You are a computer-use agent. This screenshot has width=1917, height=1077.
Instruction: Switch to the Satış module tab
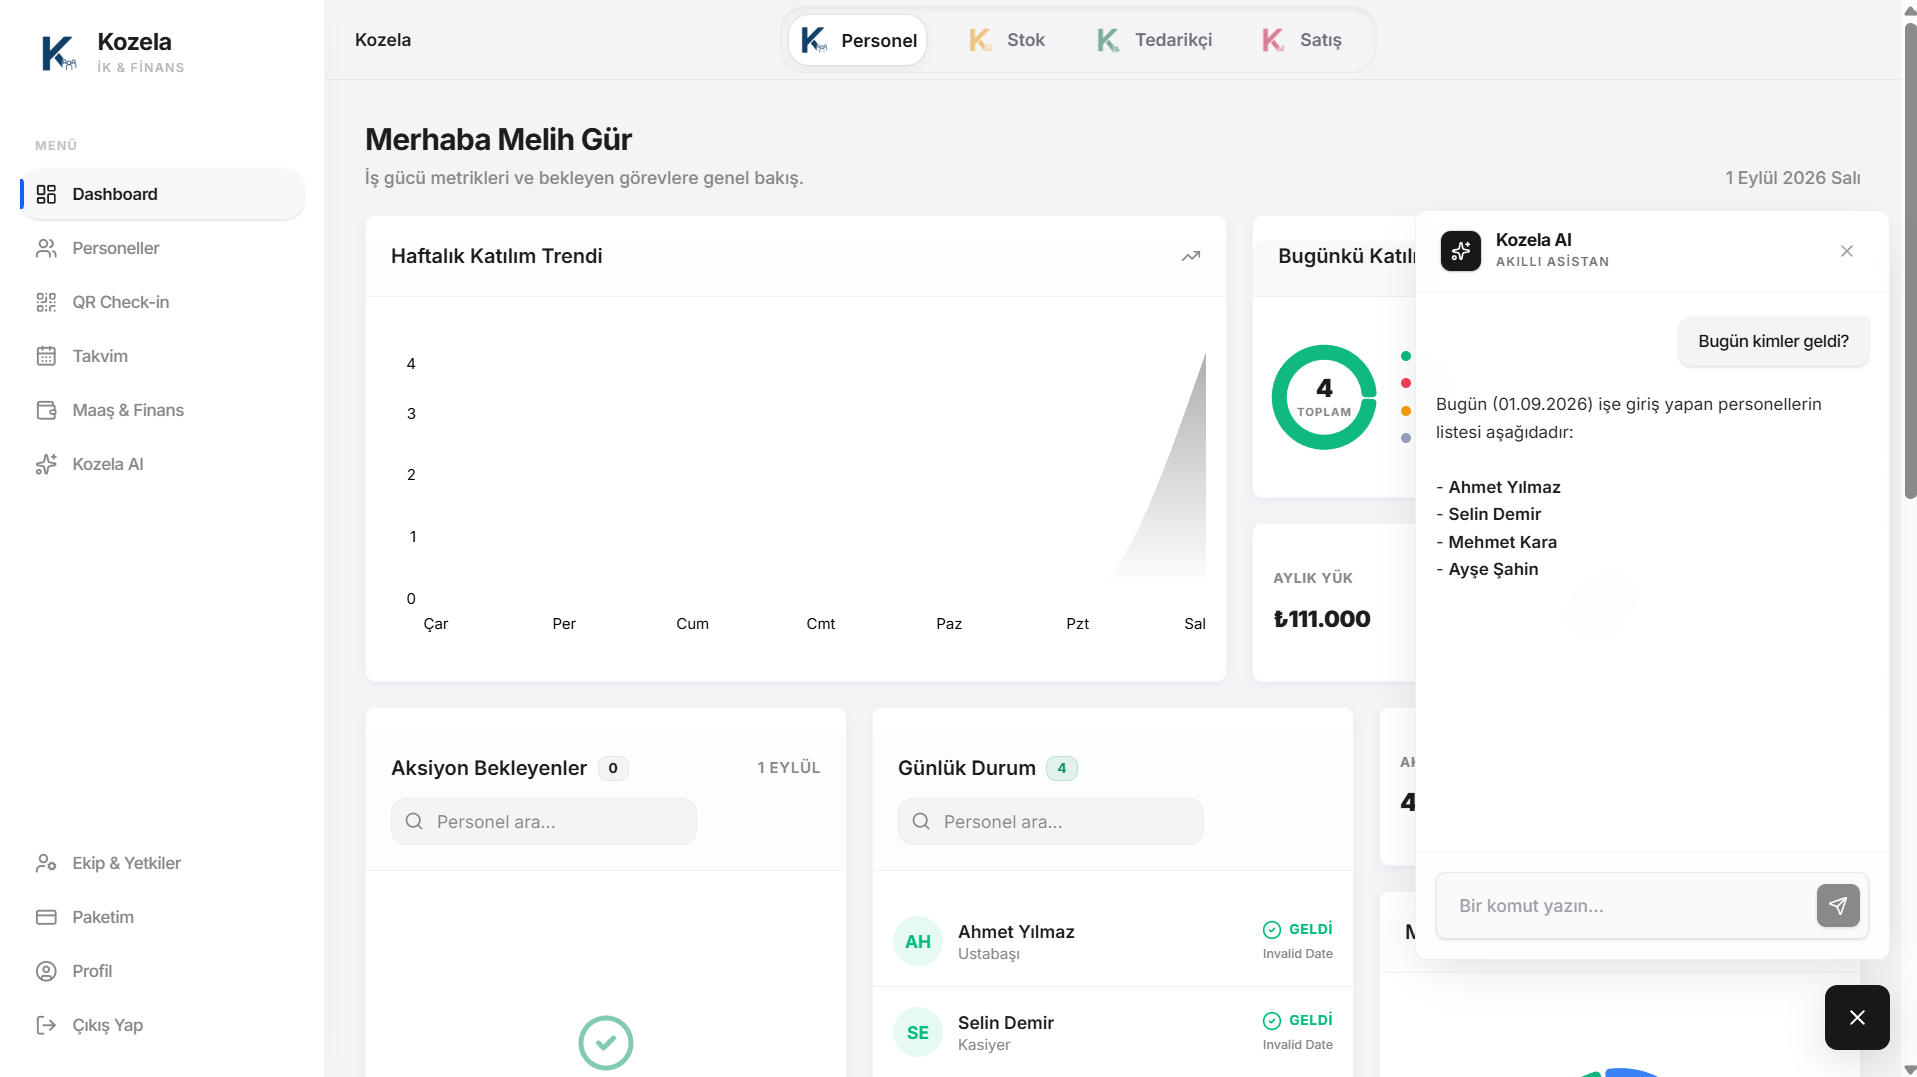tap(1301, 40)
